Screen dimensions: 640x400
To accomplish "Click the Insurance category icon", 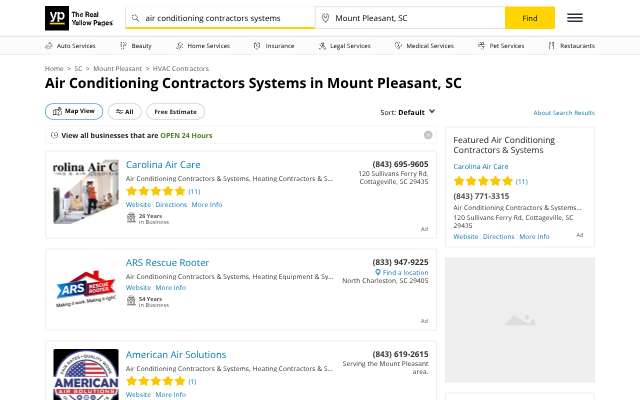I will click(x=257, y=46).
